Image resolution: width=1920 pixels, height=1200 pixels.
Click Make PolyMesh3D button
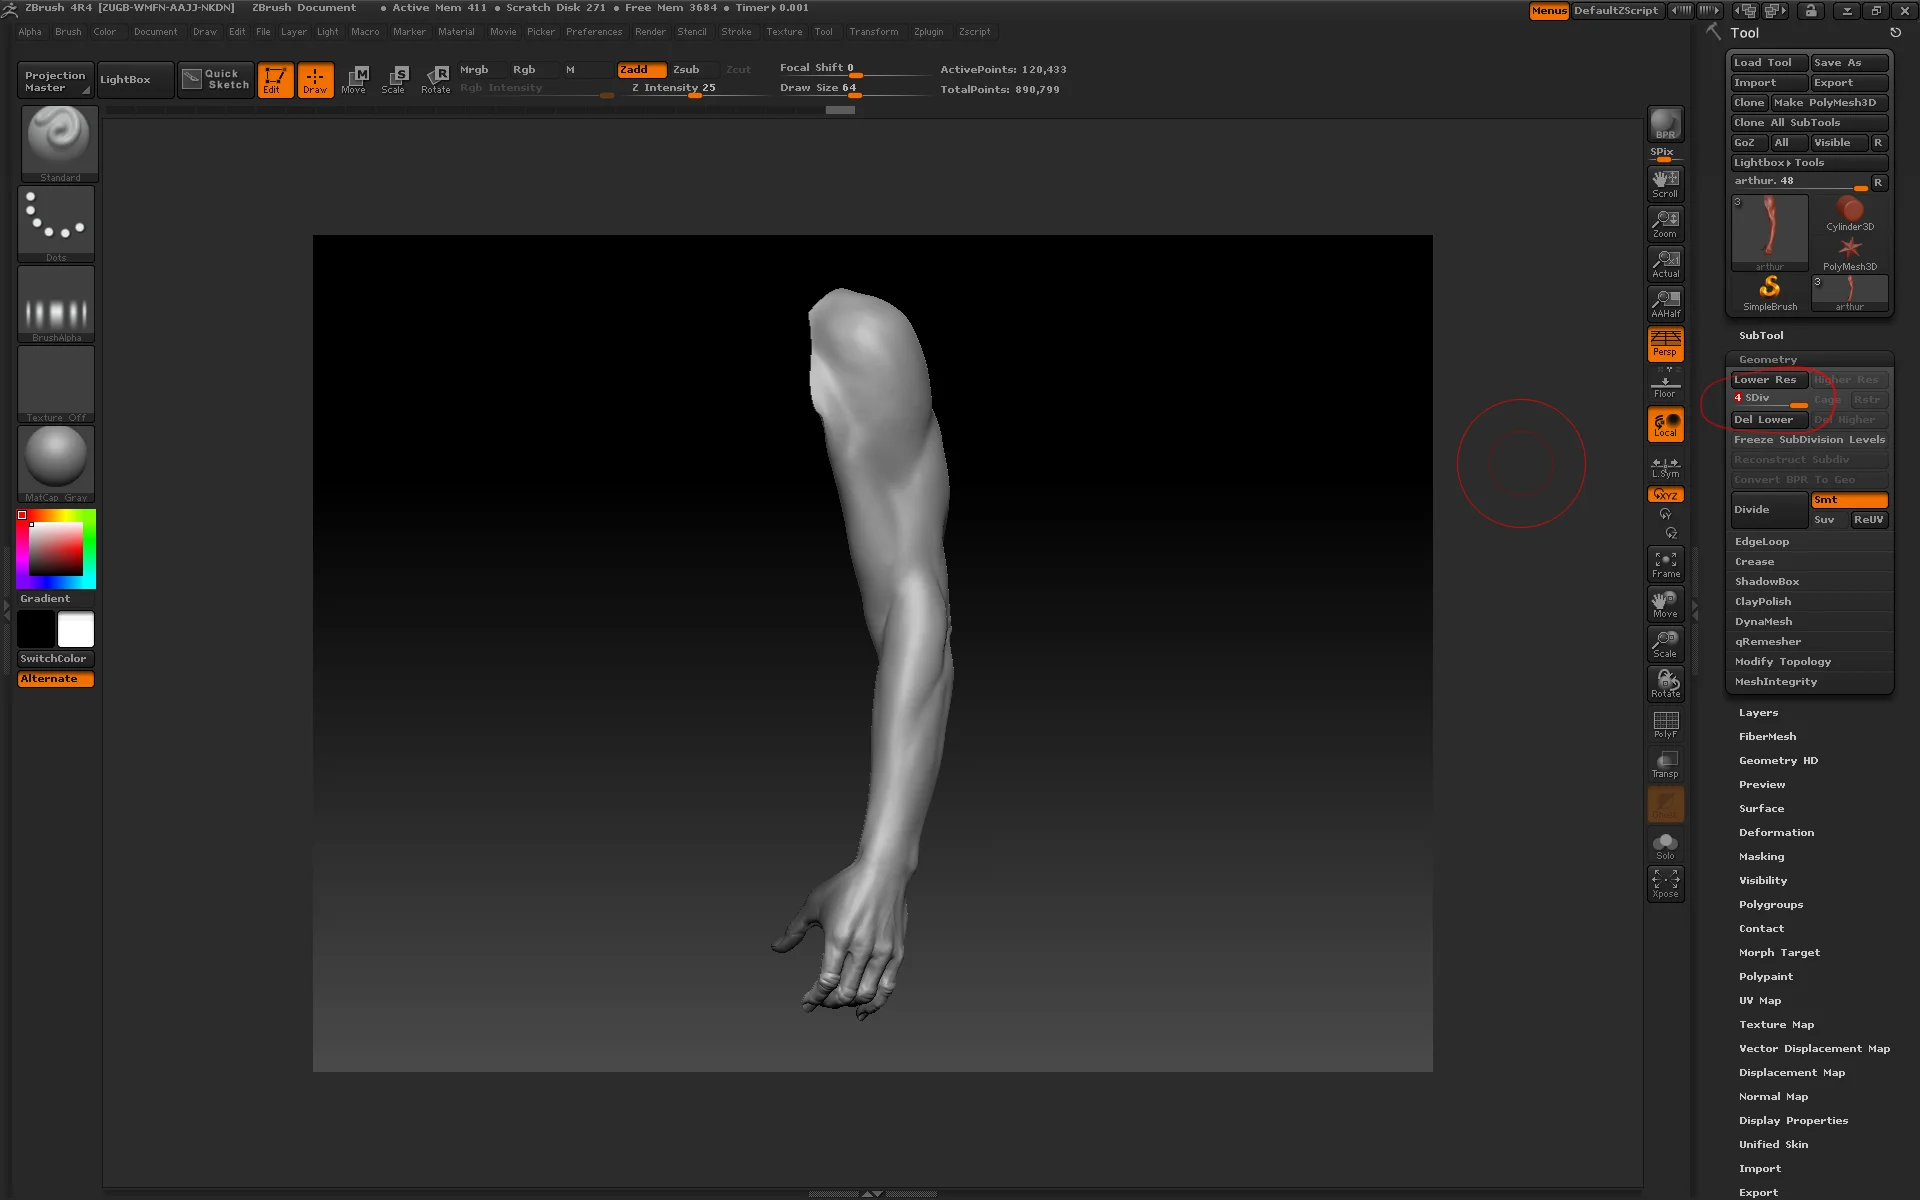coord(1829,103)
